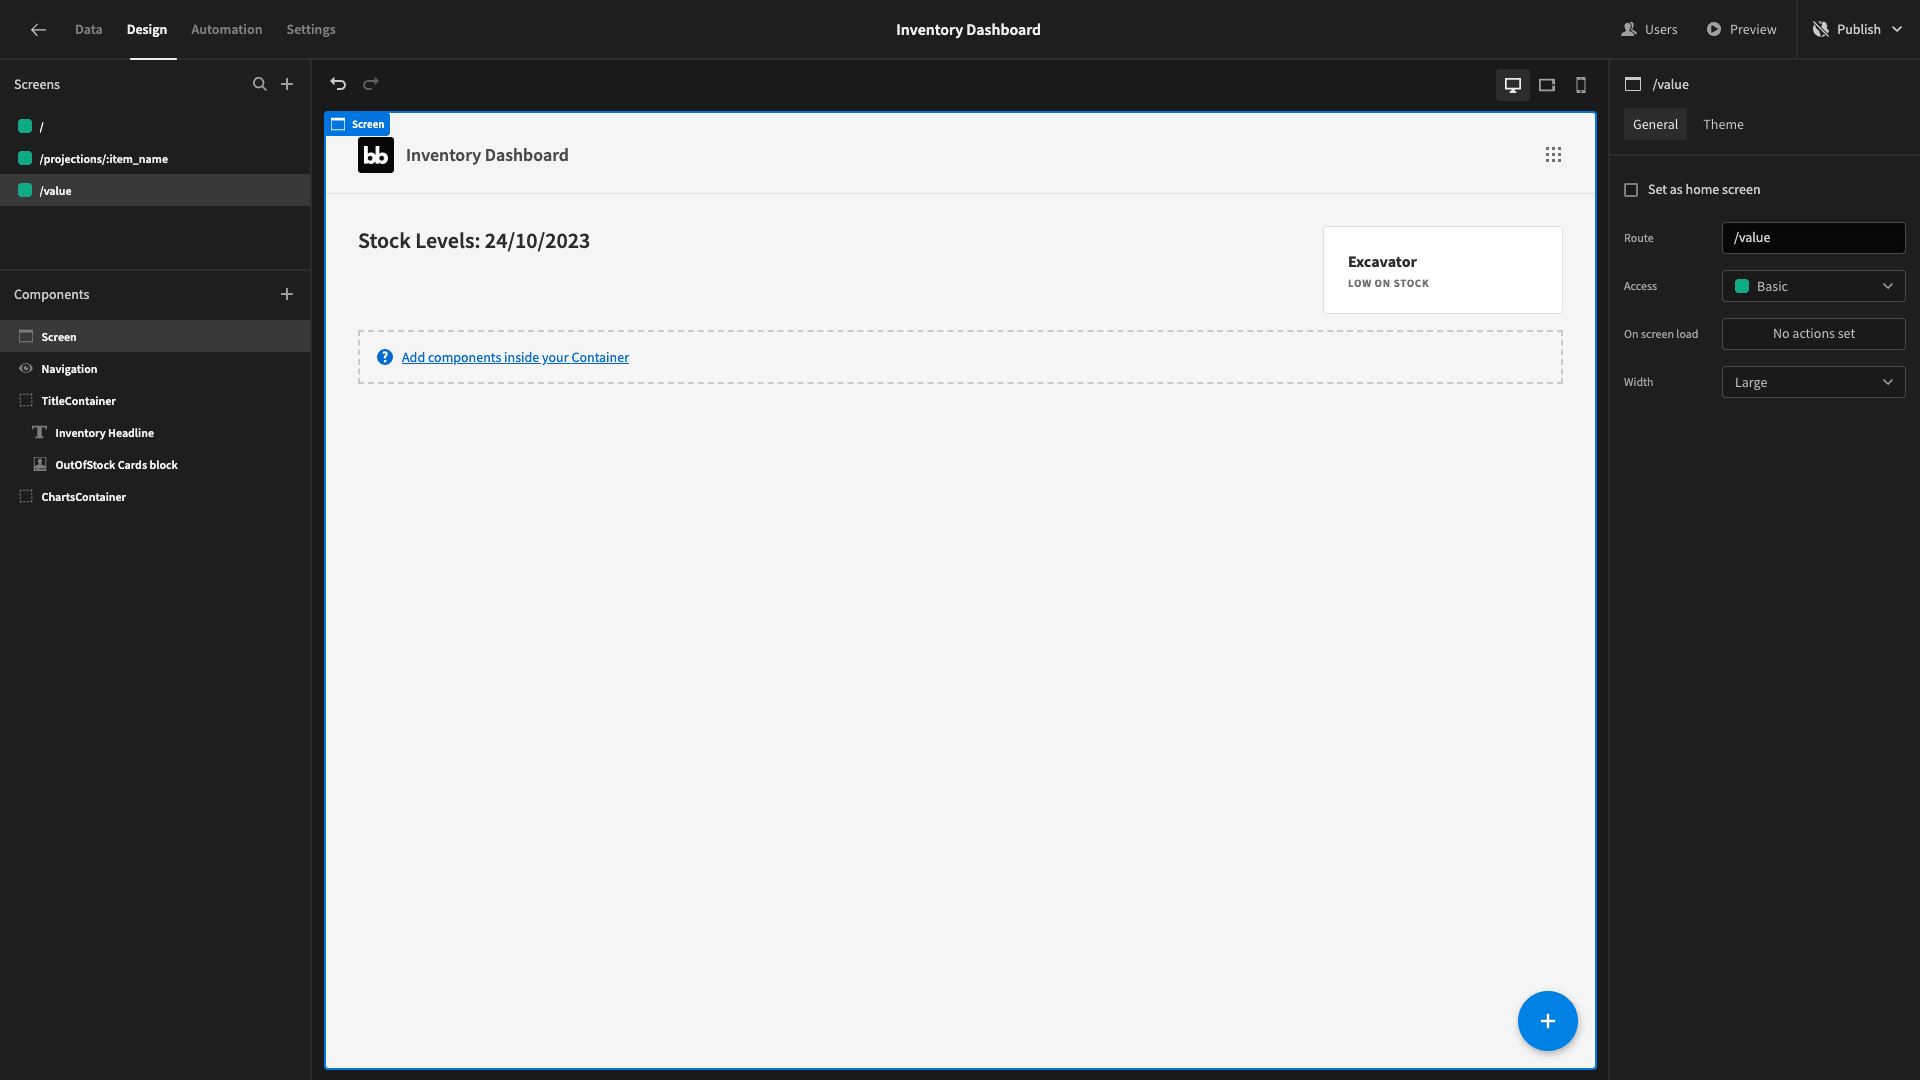Switch to mobile preview size
Viewport: 1920px width, 1080px height.
1581,85
